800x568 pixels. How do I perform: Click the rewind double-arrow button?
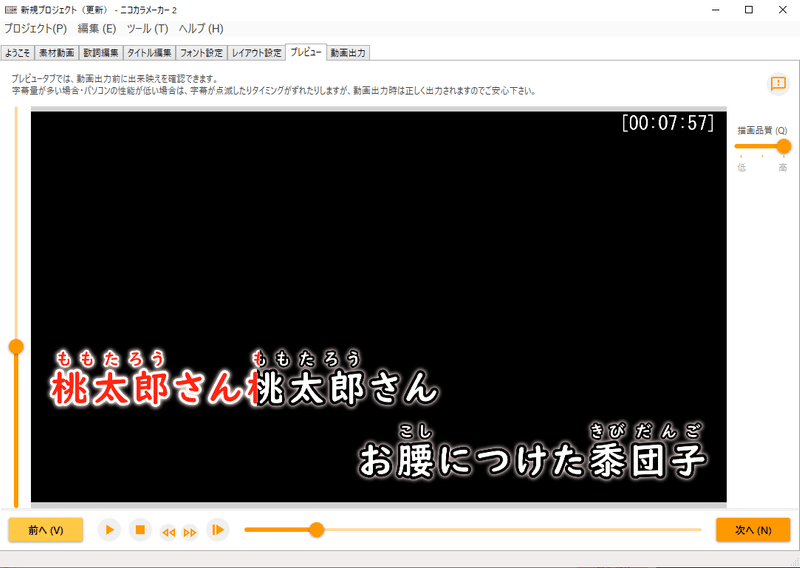point(168,533)
